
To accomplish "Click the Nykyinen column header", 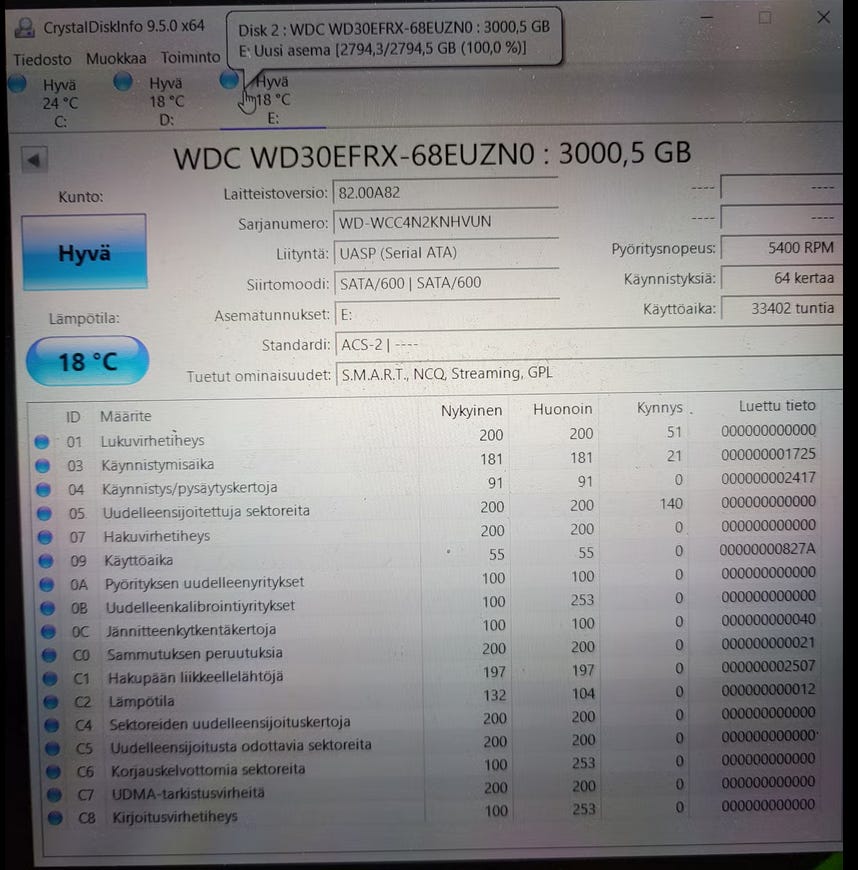I will tap(472, 411).
